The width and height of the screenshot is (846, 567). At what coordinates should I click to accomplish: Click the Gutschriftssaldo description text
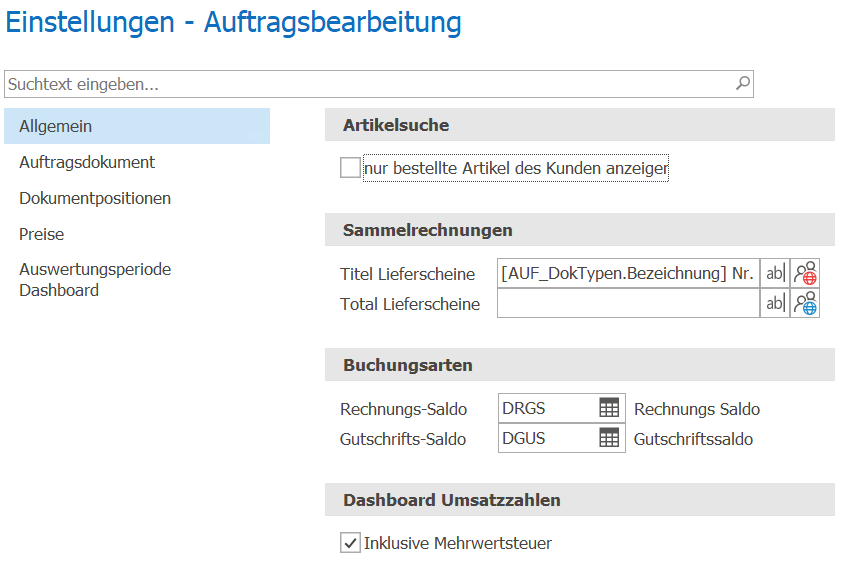pos(693,440)
